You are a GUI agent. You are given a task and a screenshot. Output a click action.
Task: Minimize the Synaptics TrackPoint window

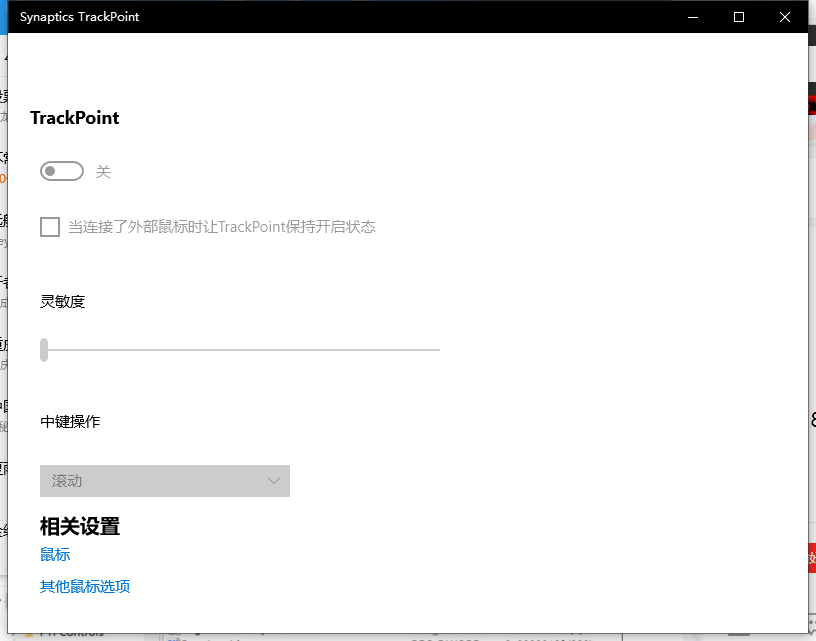click(693, 17)
